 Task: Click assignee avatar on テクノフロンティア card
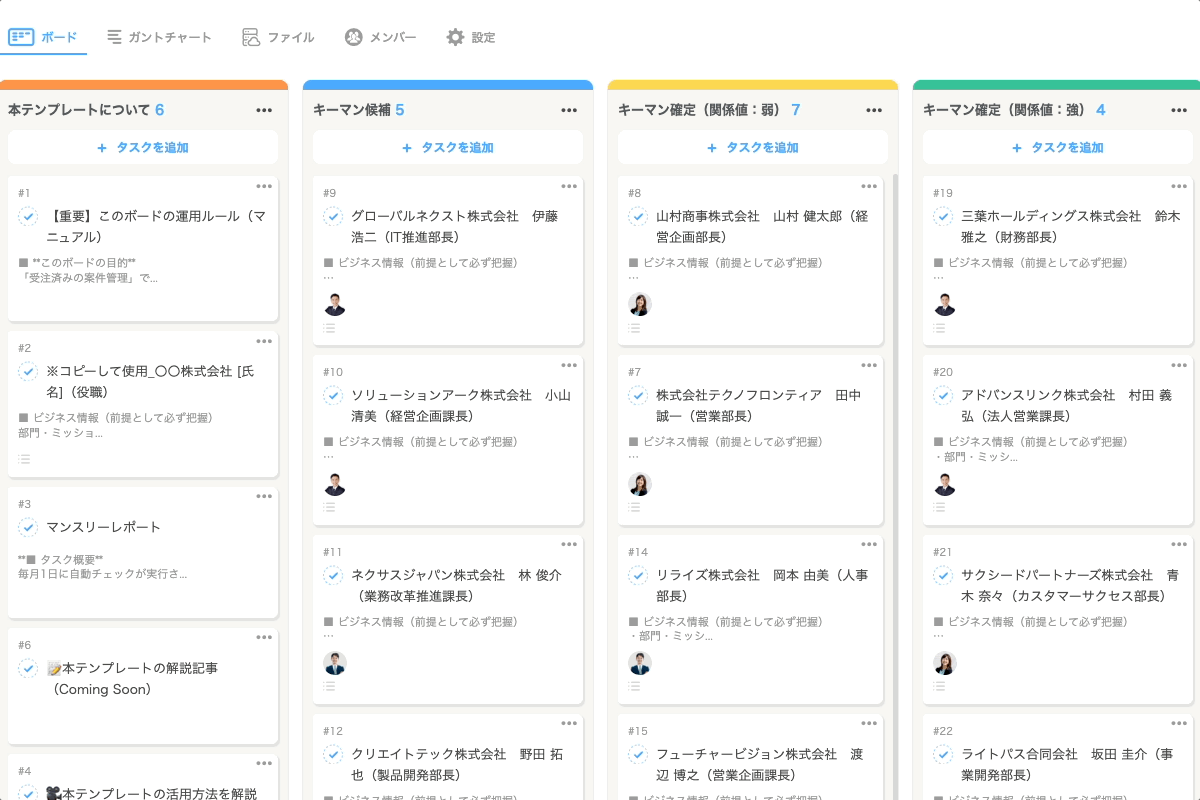[640, 484]
